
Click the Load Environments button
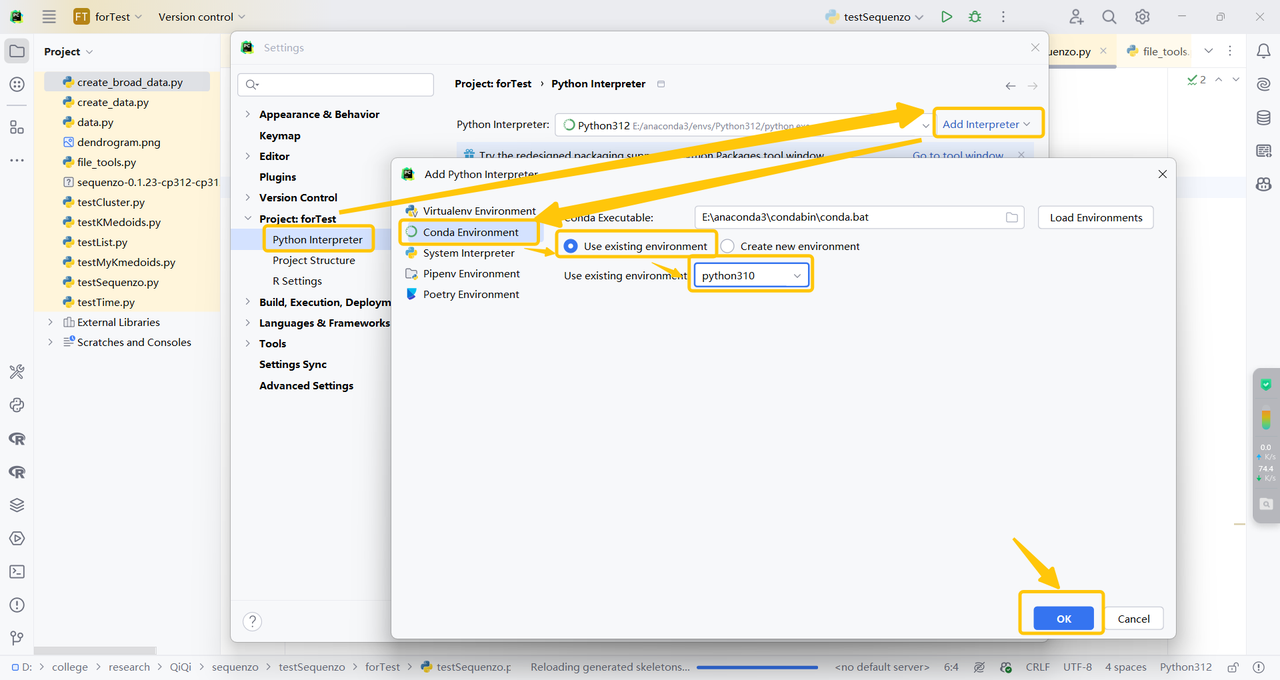click(1095, 217)
